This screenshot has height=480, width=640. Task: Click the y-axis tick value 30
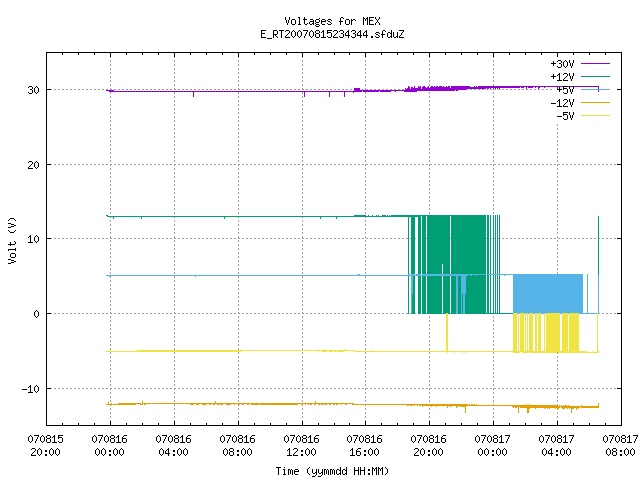33,90
